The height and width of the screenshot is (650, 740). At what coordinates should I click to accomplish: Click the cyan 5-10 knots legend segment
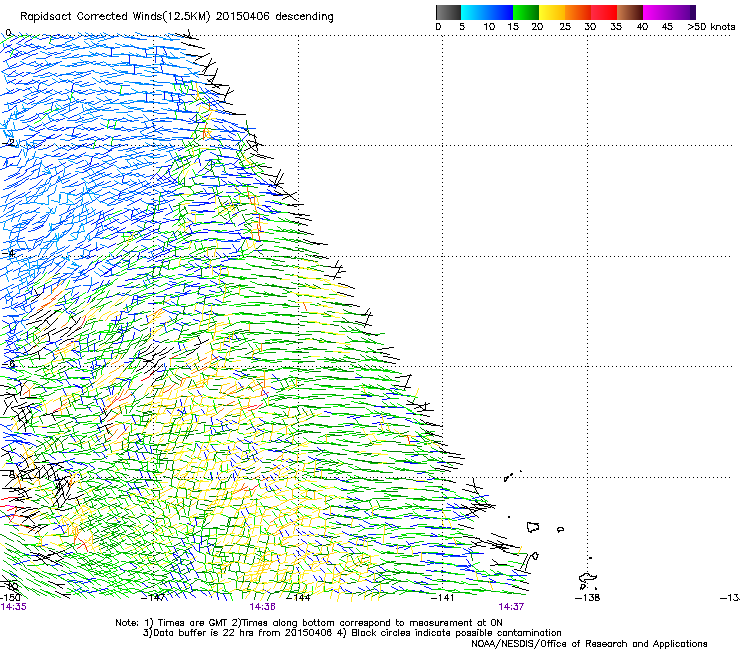473,12
